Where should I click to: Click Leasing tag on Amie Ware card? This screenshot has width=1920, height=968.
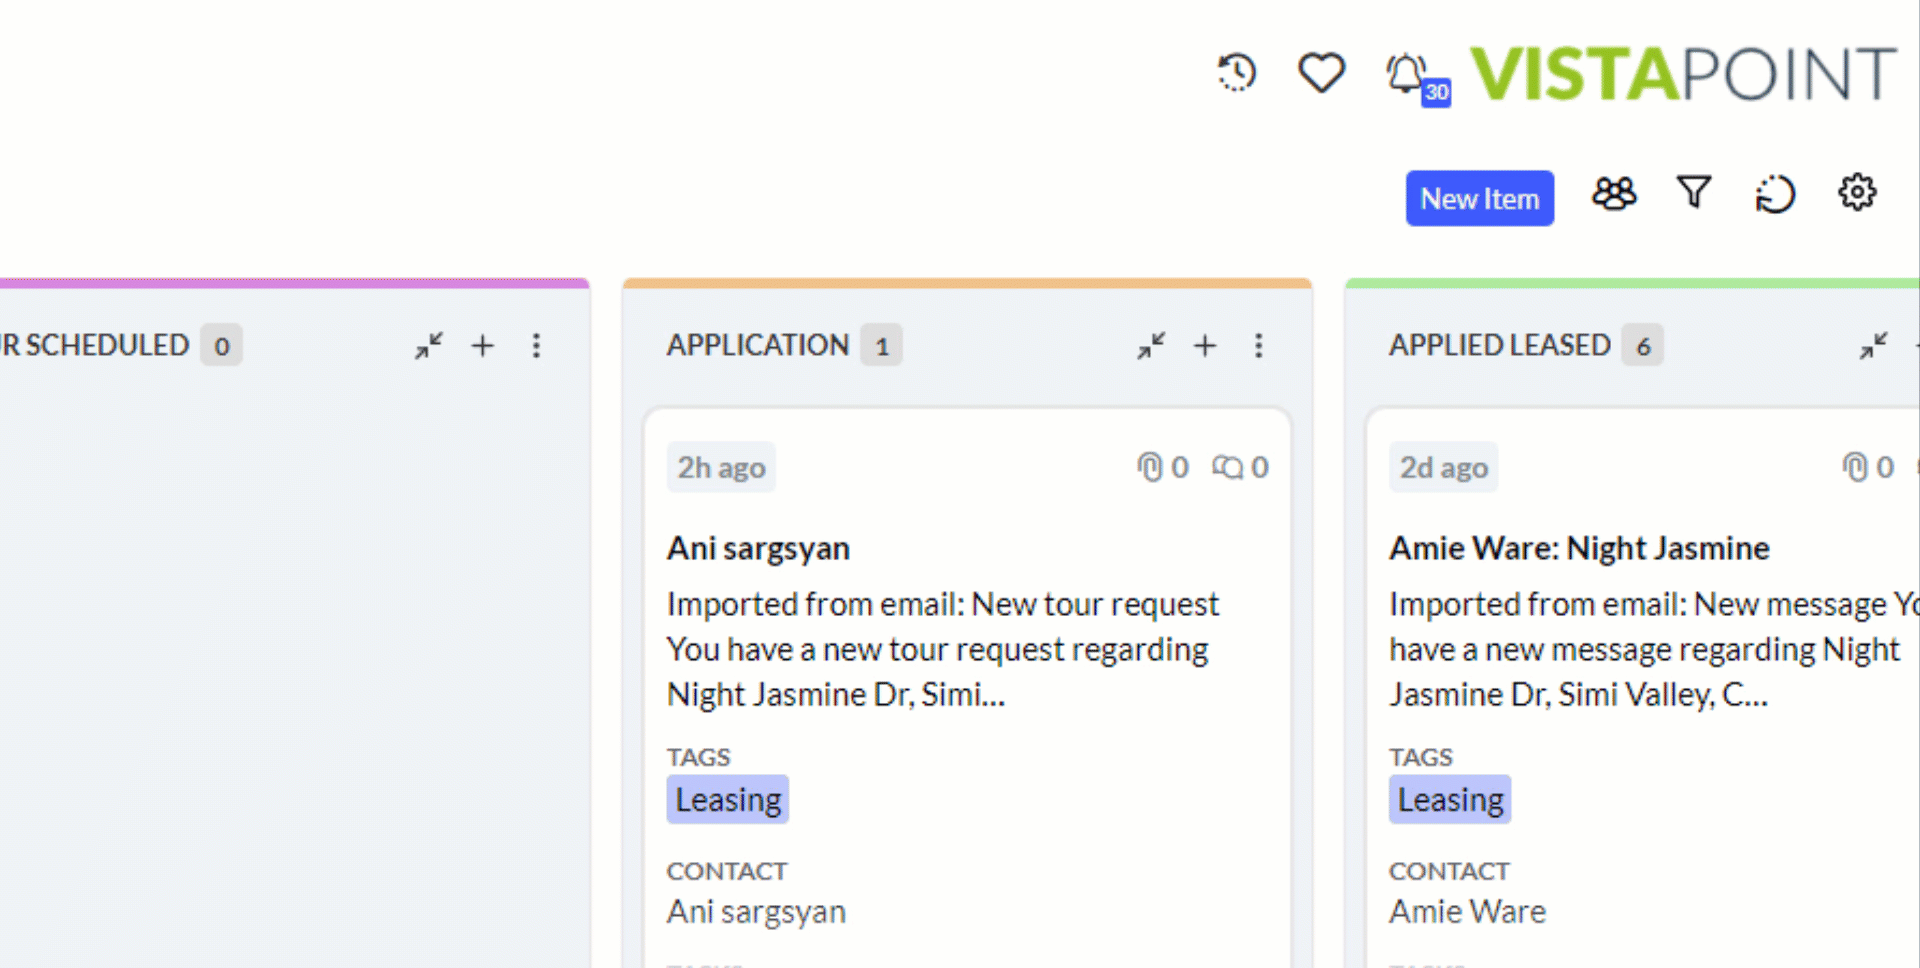coord(1450,800)
